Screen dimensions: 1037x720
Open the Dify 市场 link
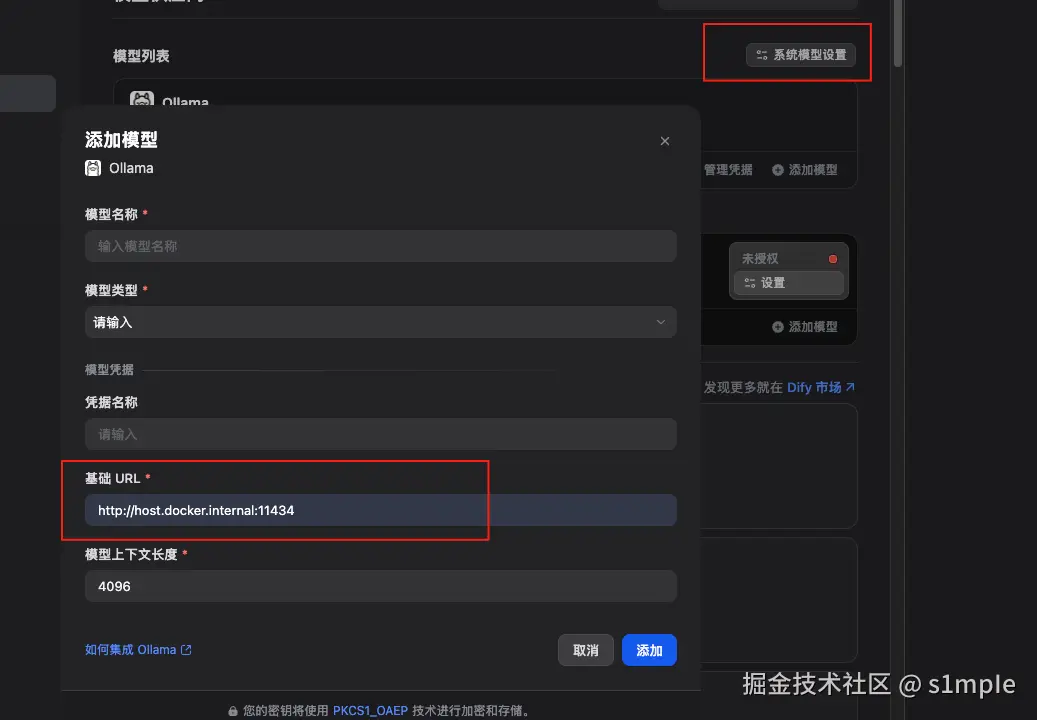[821, 387]
